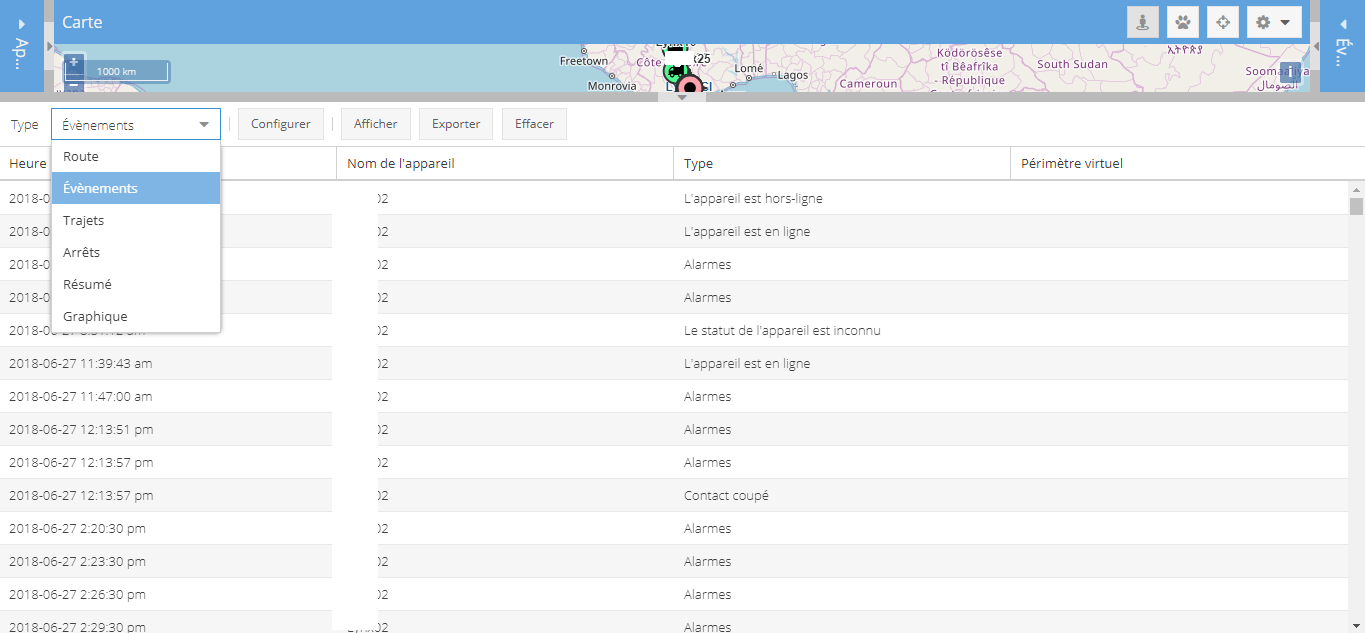Click the Configurer button

click(280, 123)
